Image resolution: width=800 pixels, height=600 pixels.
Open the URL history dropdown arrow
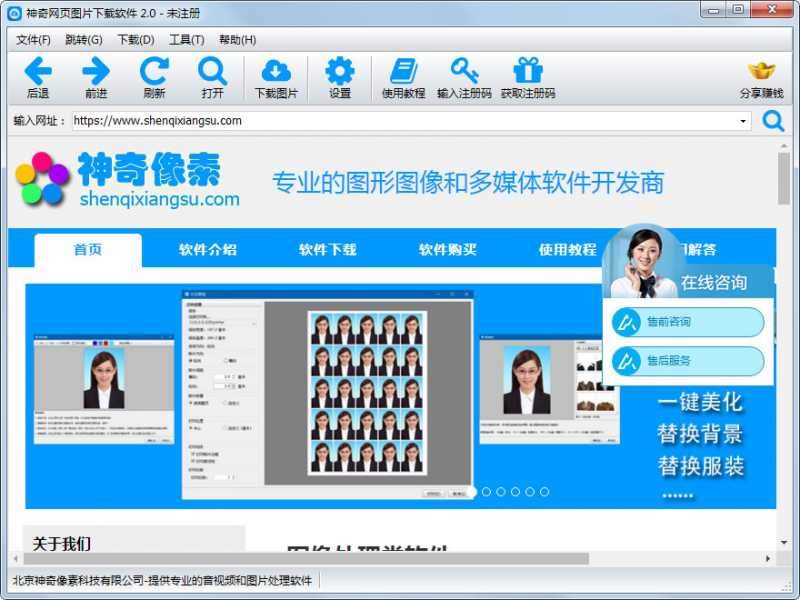tap(744, 120)
